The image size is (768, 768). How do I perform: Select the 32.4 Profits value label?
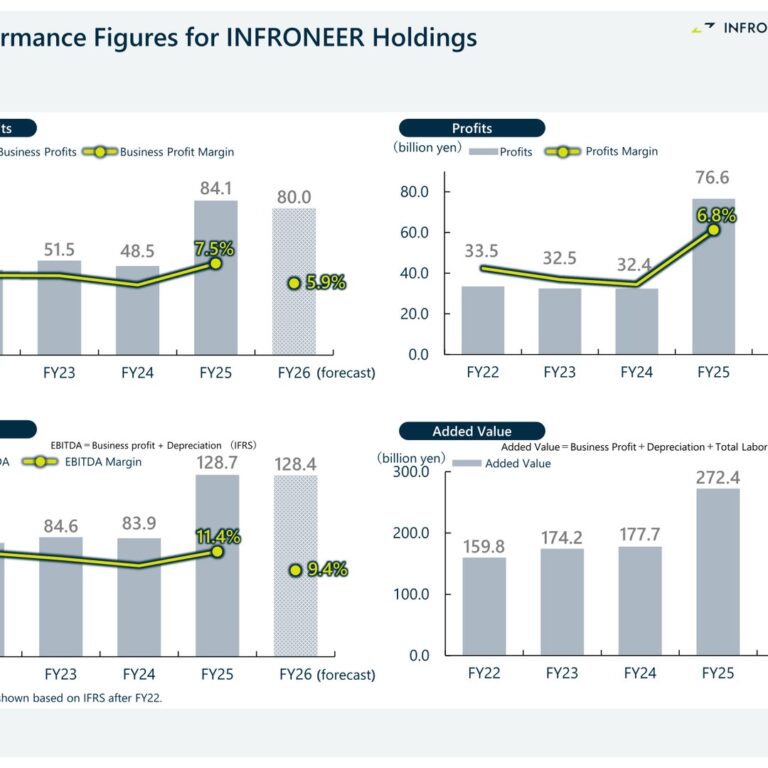pos(634,265)
